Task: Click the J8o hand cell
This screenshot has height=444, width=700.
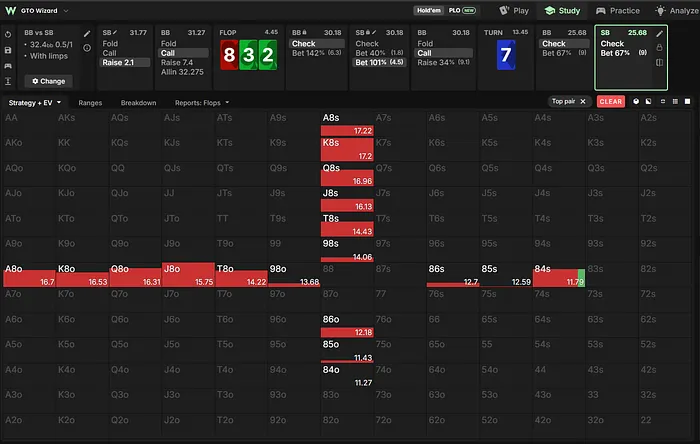Action: coord(188,275)
